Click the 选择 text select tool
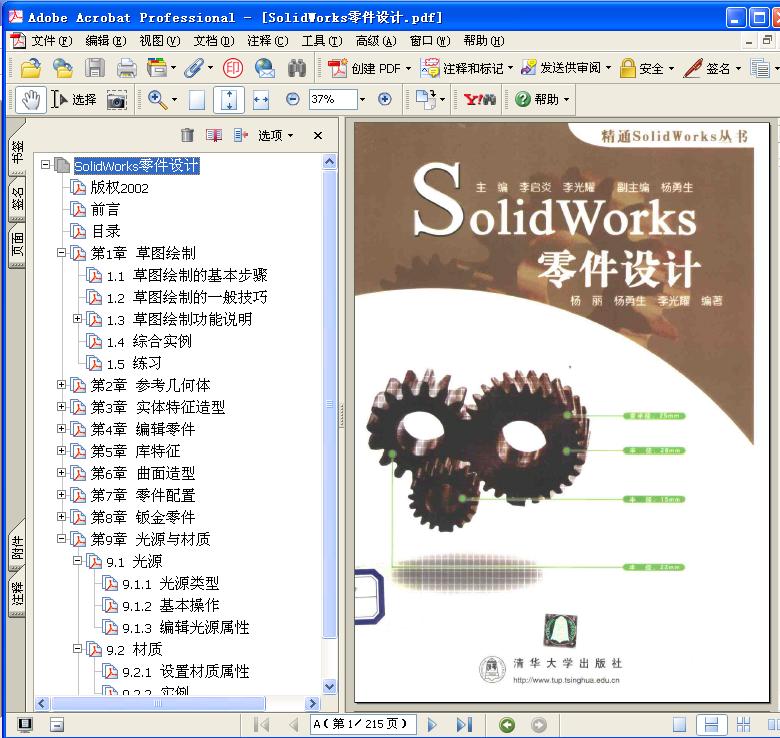Screen dimensions: 780x738 [74, 99]
